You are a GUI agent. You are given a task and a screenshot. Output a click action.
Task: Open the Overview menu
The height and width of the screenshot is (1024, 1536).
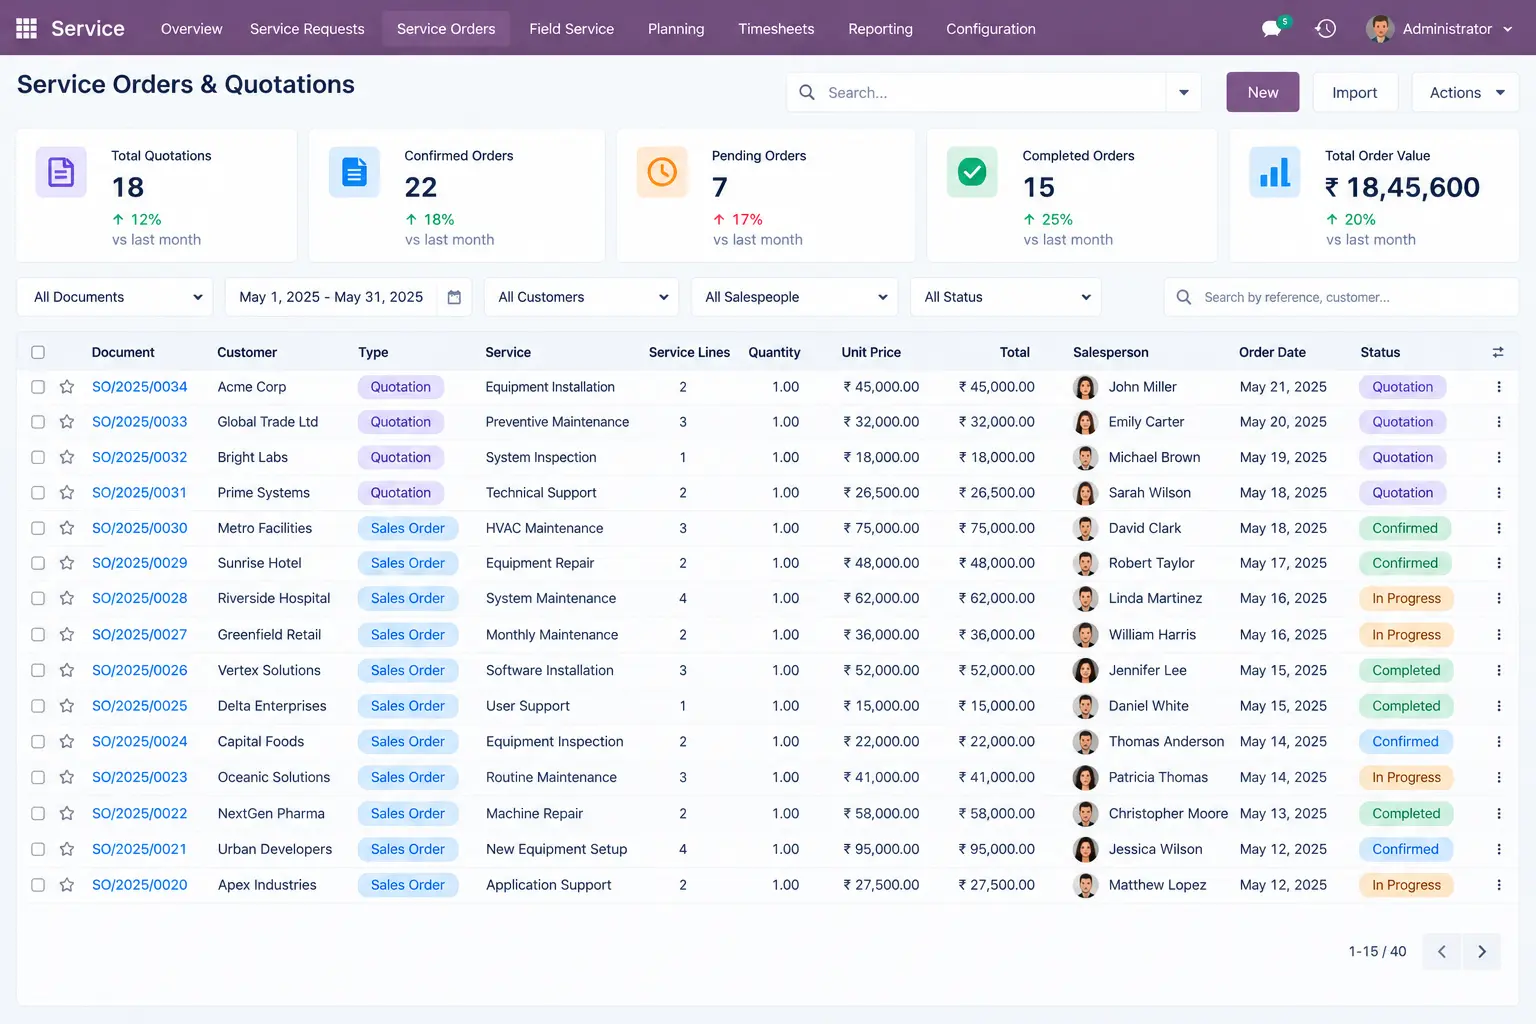tap(191, 29)
